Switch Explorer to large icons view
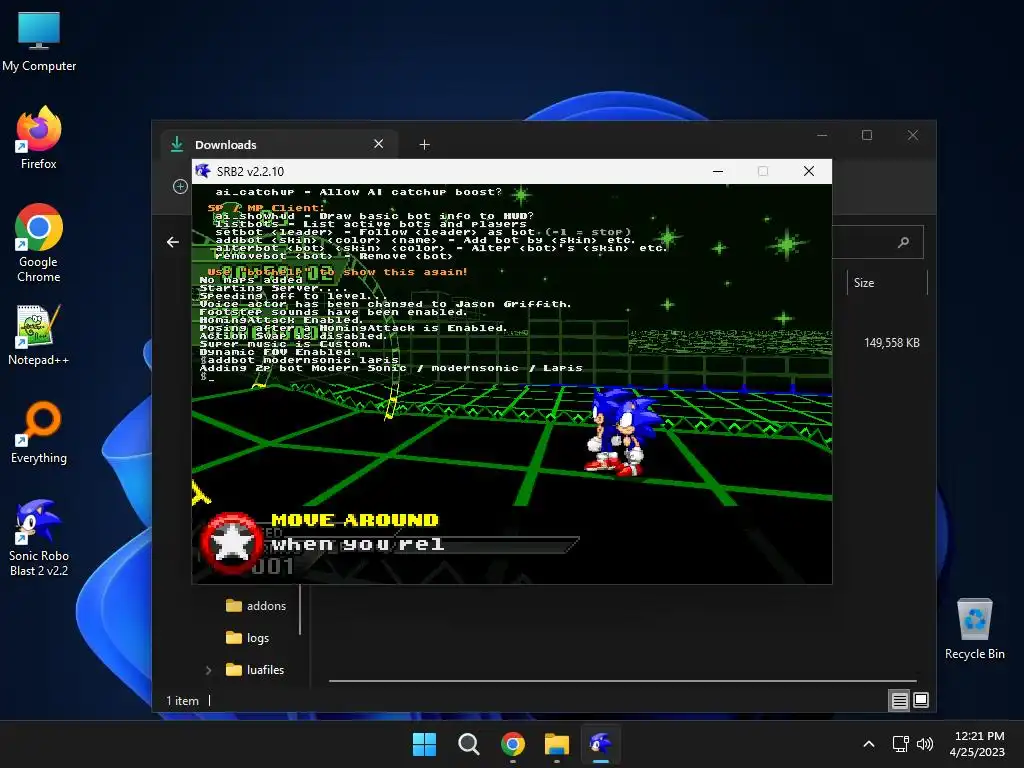Image resolution: width=1024 pixels, height=768 pixels. 921,701
